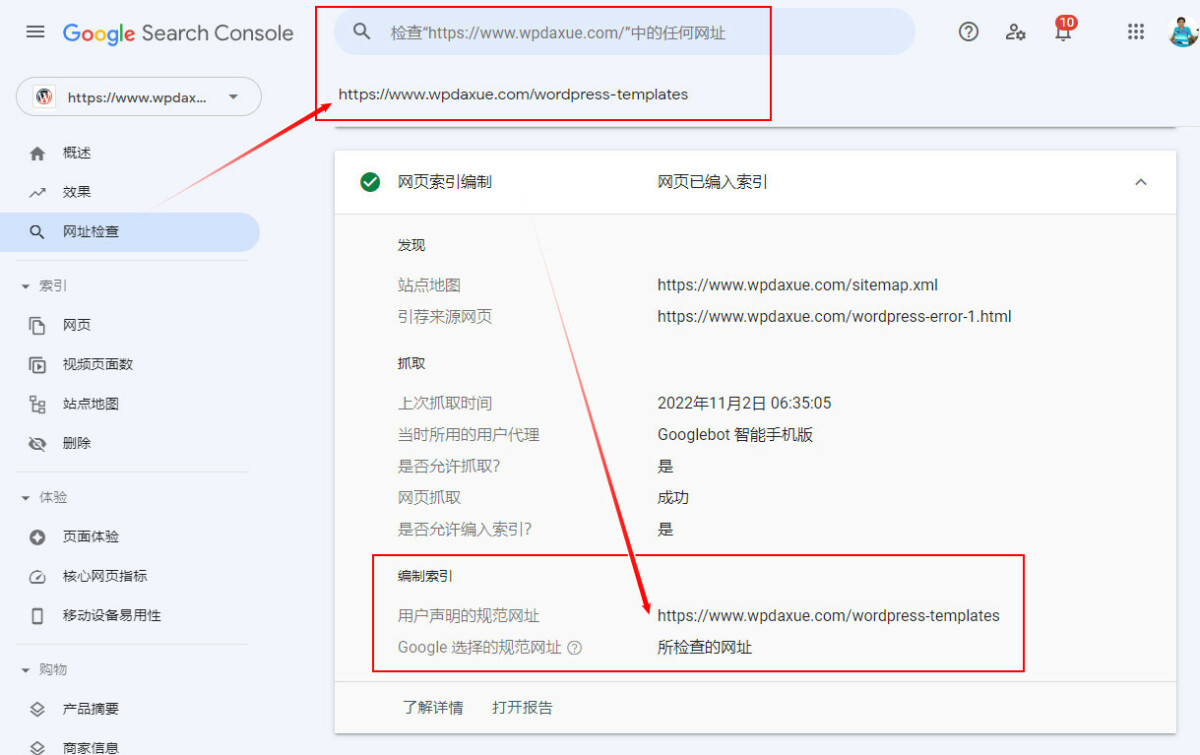Image resolution: width=1200 pixels, height=755 pixels.
Task: Click the URL inspection search field
Action: (624, 32)
